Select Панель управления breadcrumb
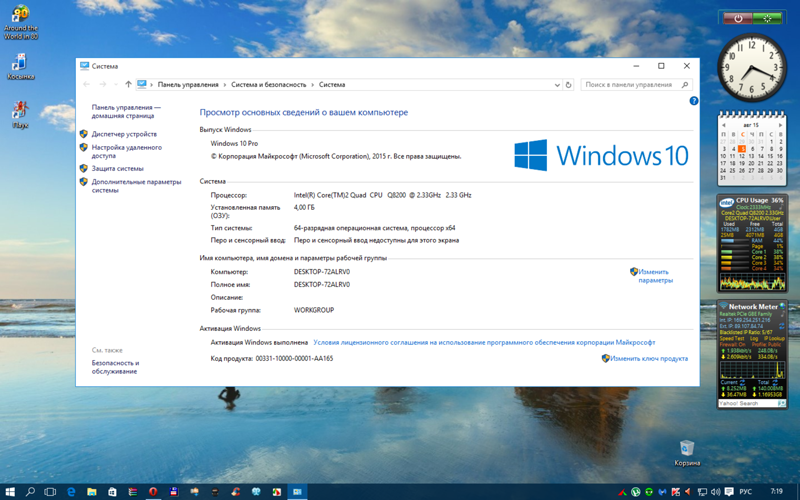This screenshot has height=500, width=800. [188, 85]
